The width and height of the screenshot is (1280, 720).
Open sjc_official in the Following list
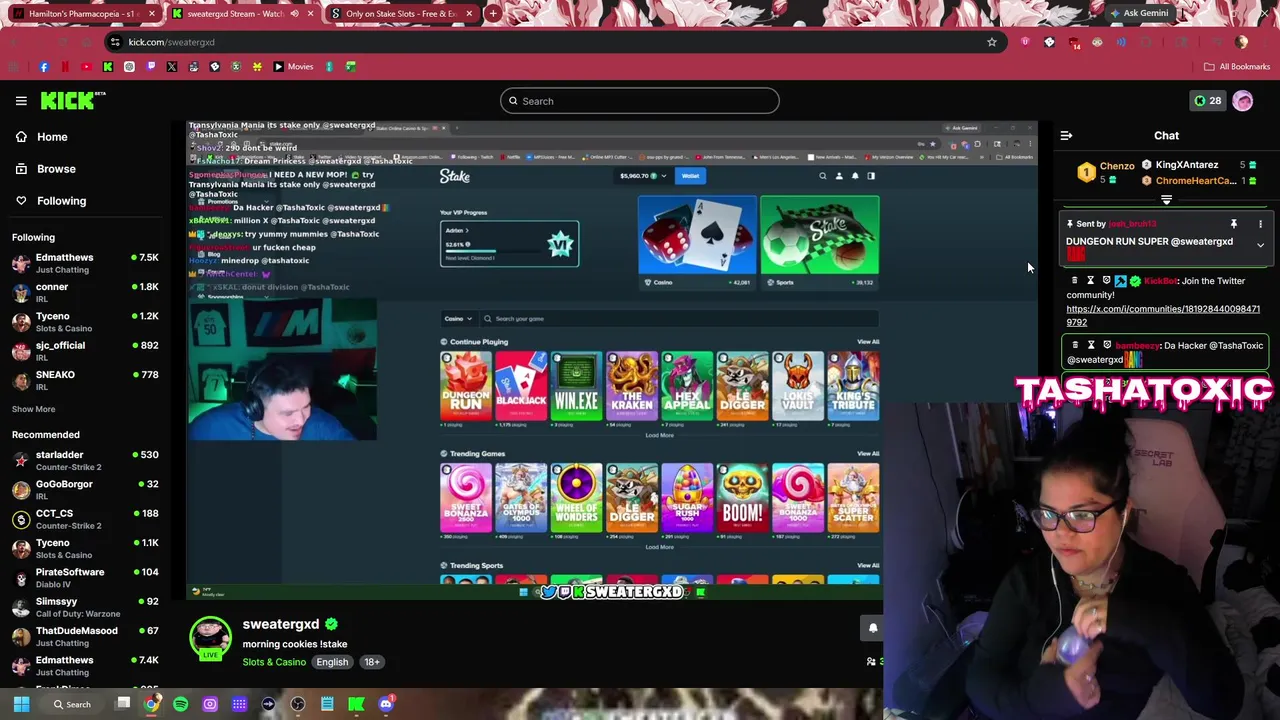click(86, 351)
